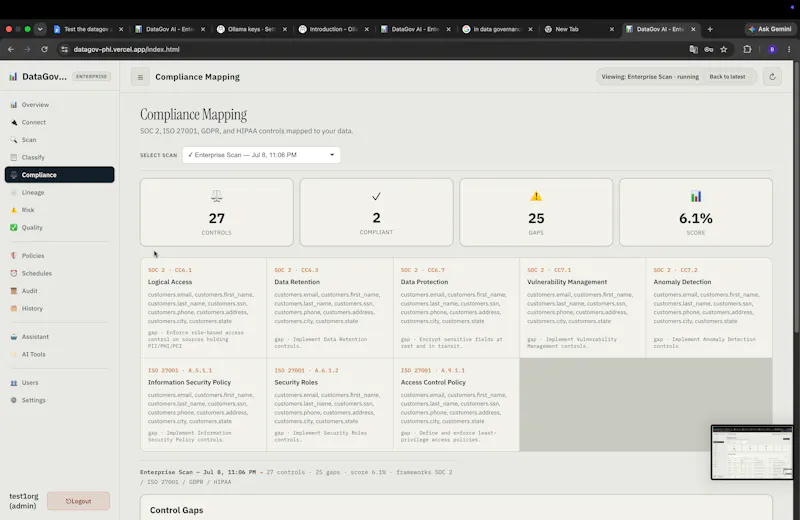Switch to the Test the datagov tab

88,29
